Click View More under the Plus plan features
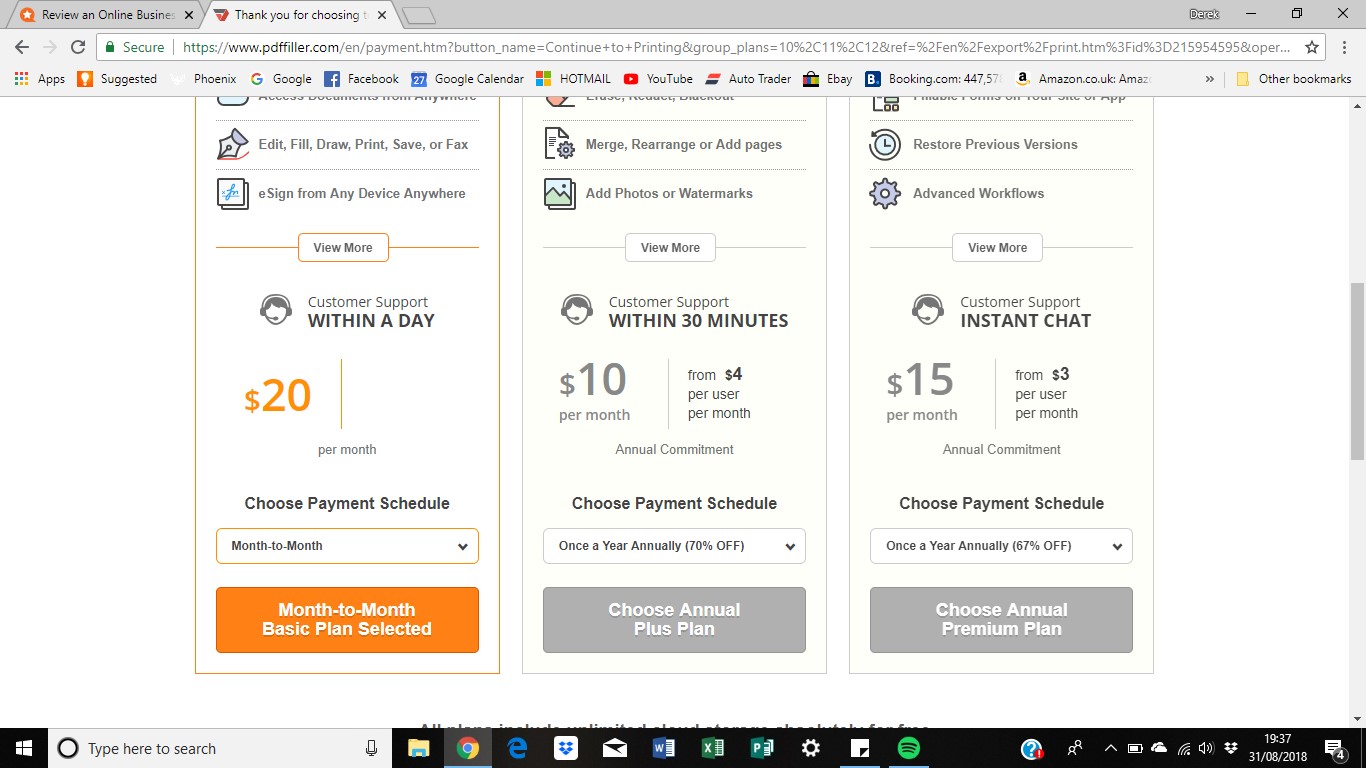 click(x=670, y=247)
